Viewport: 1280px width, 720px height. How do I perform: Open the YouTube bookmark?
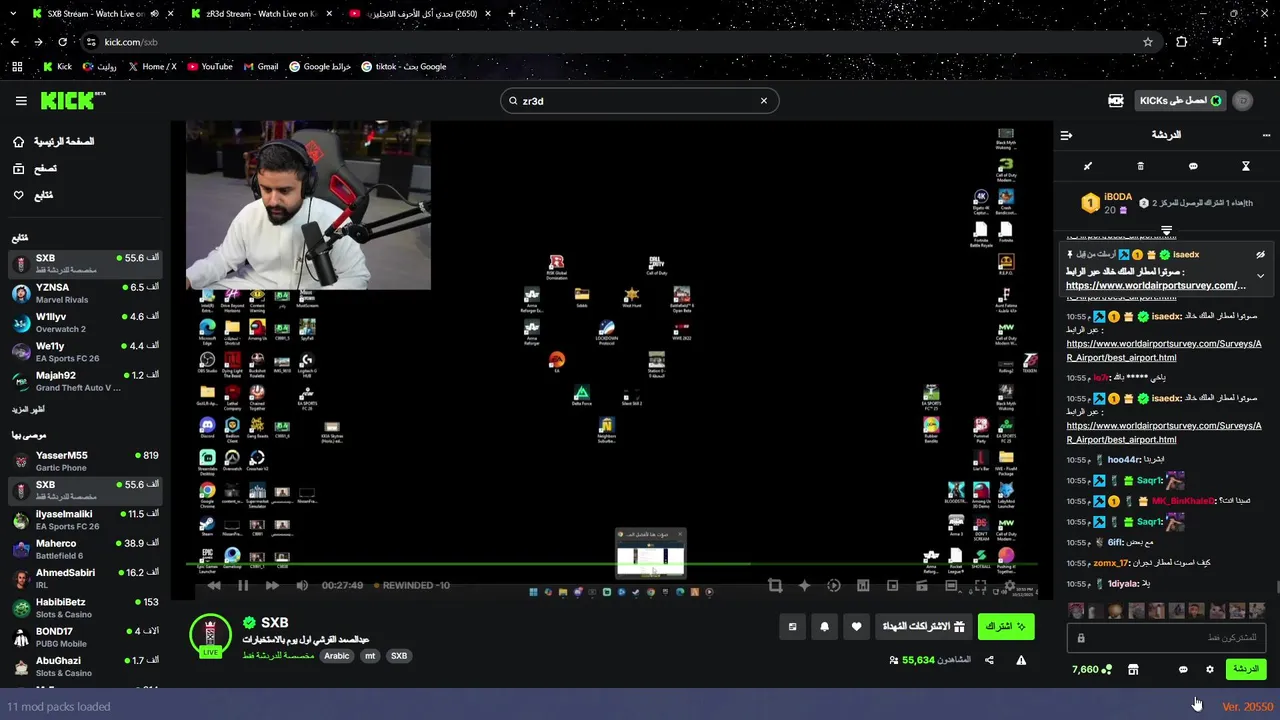click(x=210, y=67)
